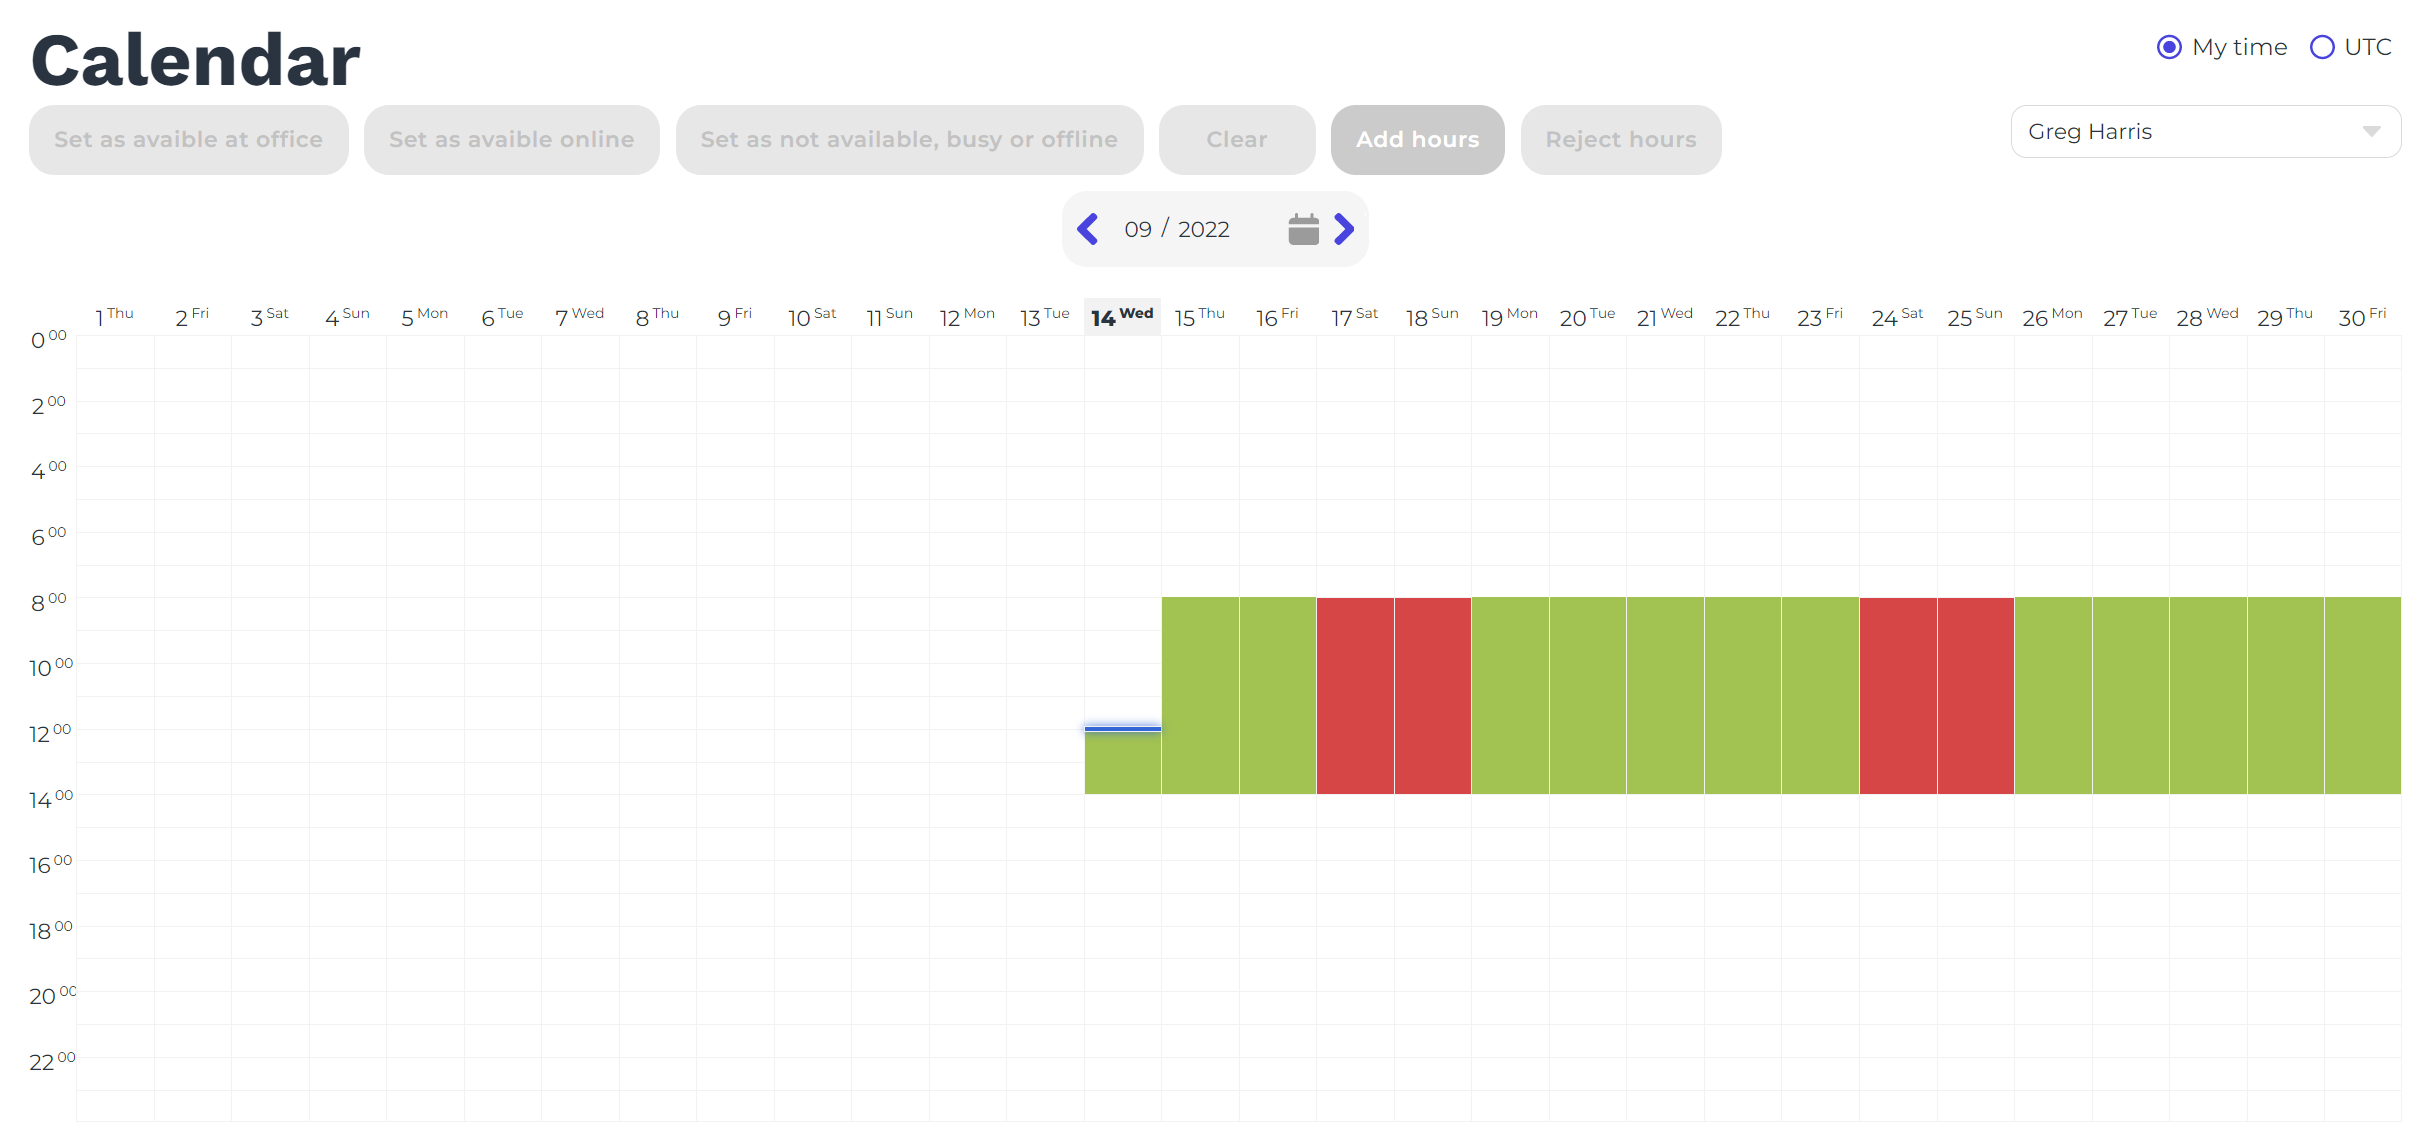Open the Greg Harris user dropdown
Viewport: 2432px width, 1142px height.
click(x=2190, y=132)
